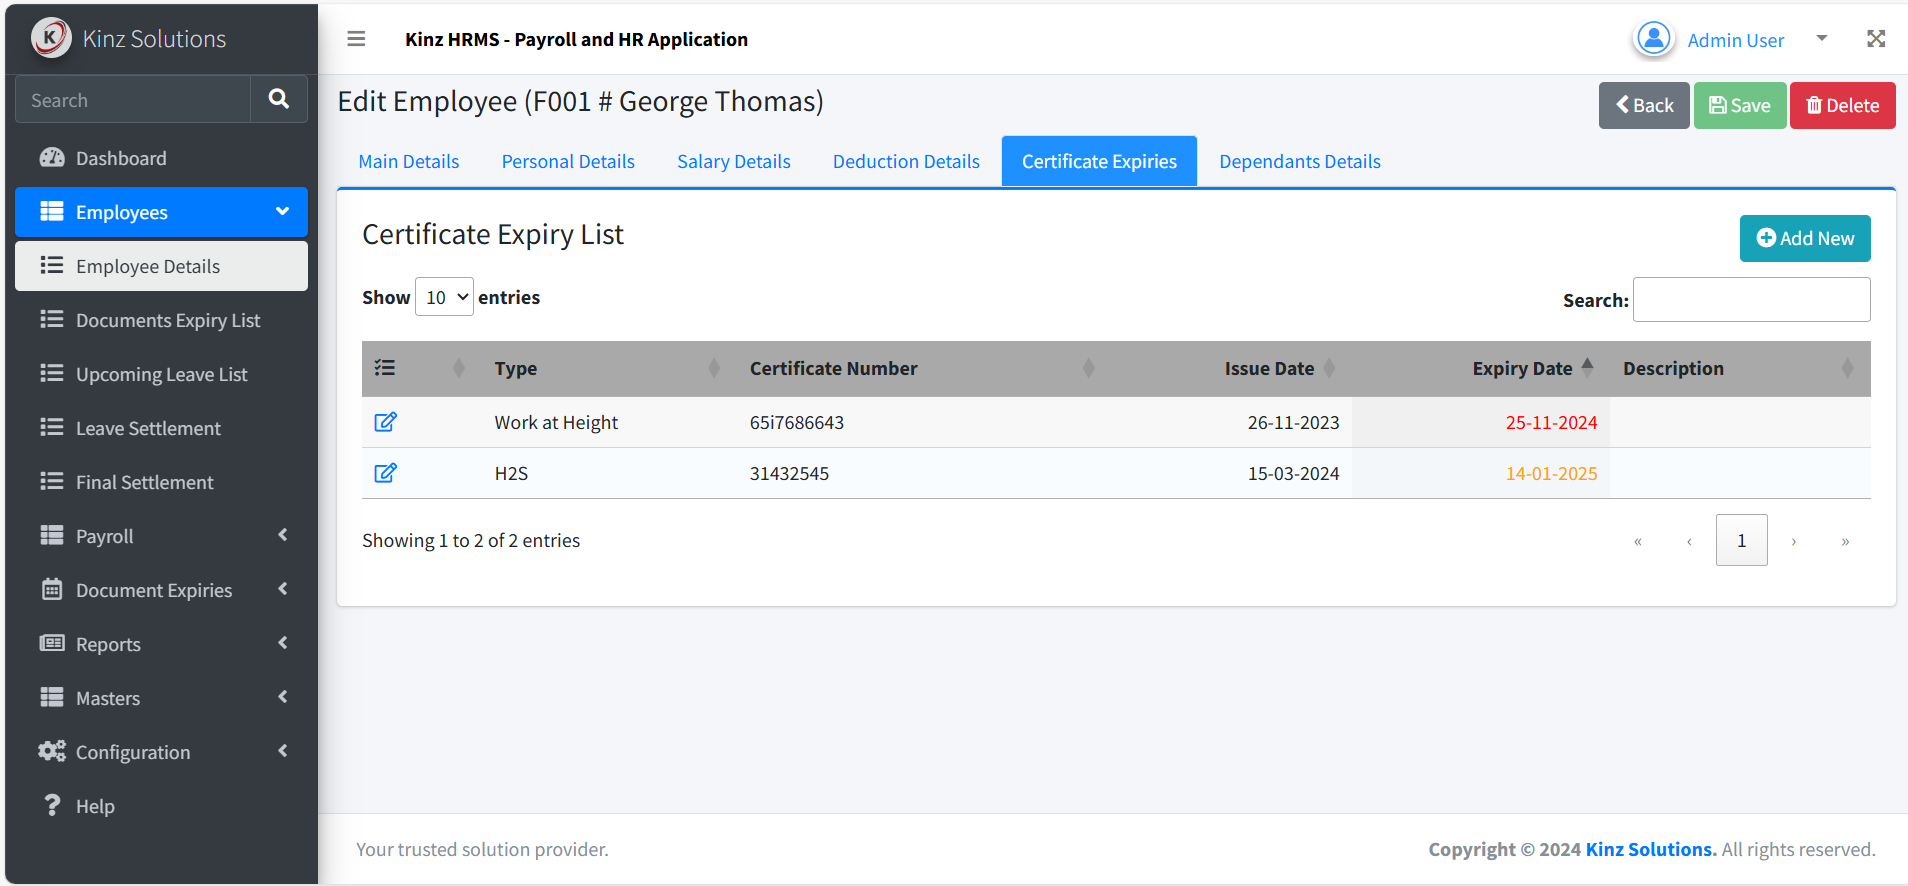The image size is (1908, 886).
Task: Open Employee Details in sidebar
Action: tap(161, 266)
